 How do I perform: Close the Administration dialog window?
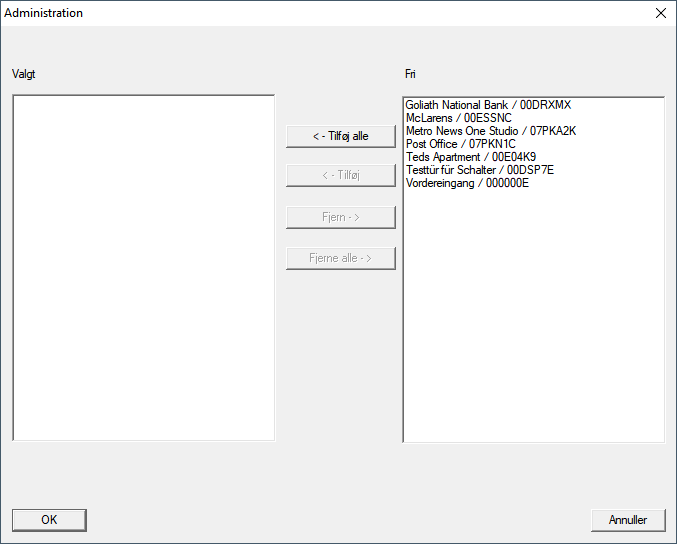(660, 14)
